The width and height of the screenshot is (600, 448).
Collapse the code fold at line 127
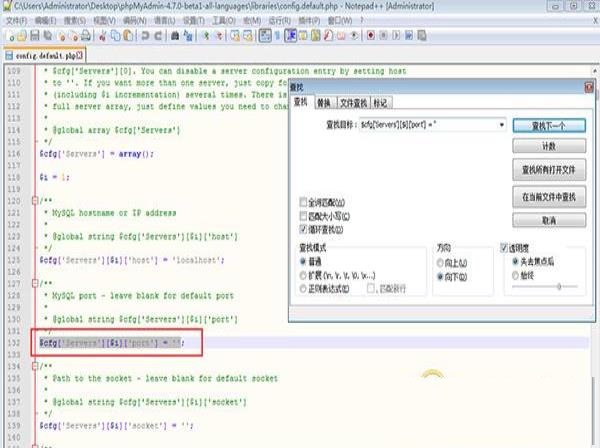33,283
